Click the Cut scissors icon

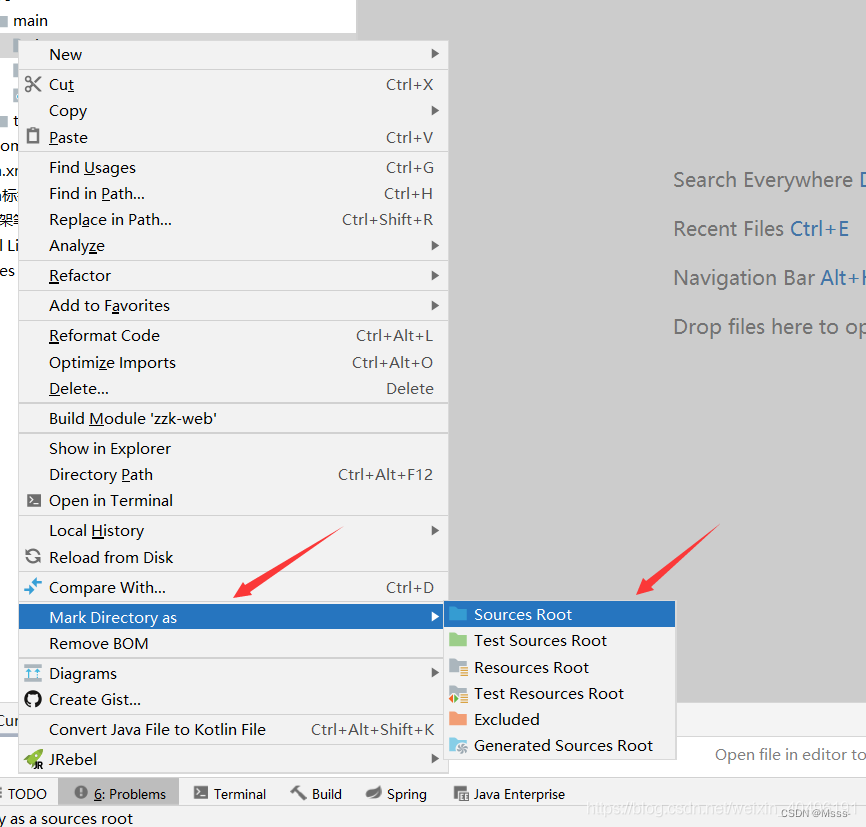[33, 84]
